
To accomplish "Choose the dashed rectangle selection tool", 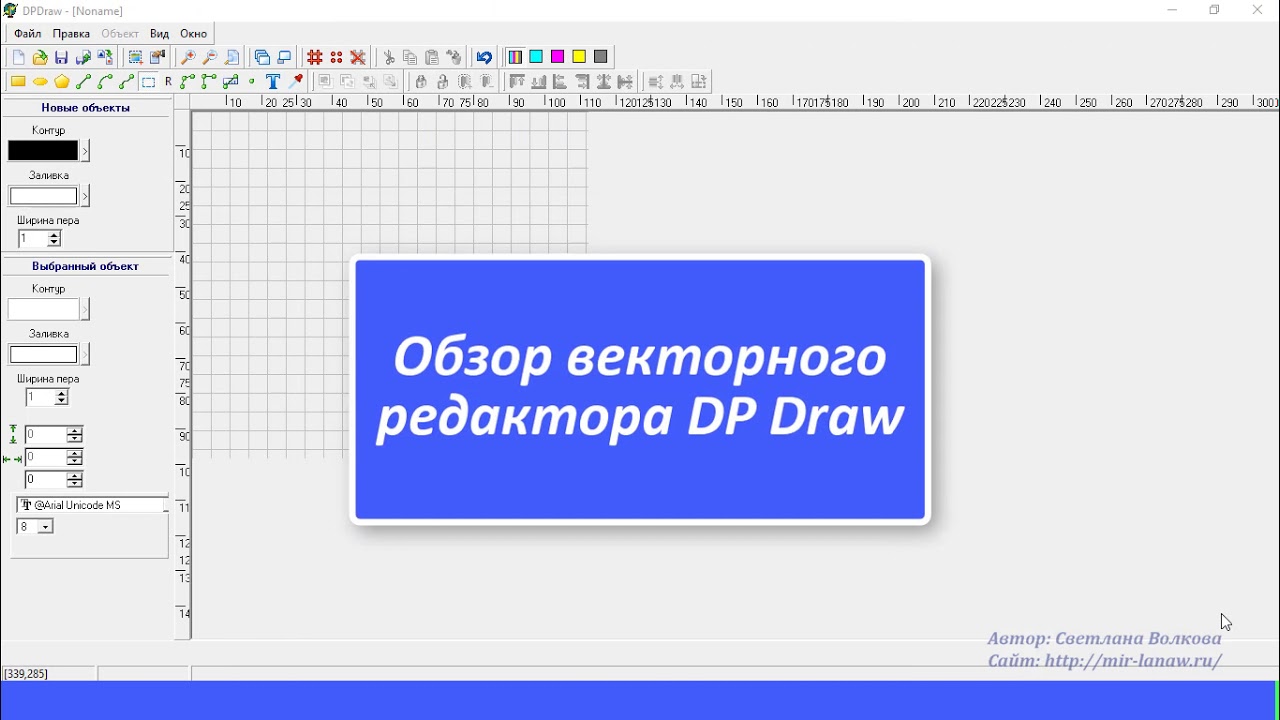I will 149,82.
